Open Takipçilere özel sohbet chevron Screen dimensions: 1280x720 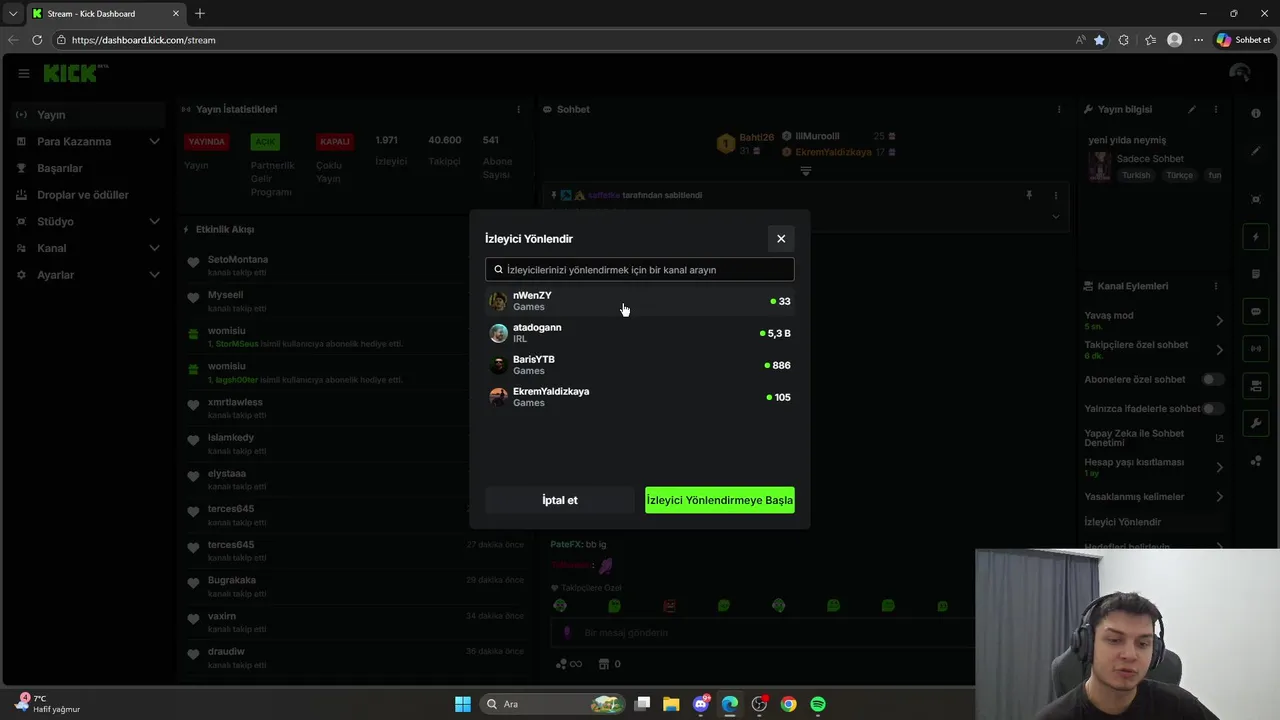pos(1219,350)
